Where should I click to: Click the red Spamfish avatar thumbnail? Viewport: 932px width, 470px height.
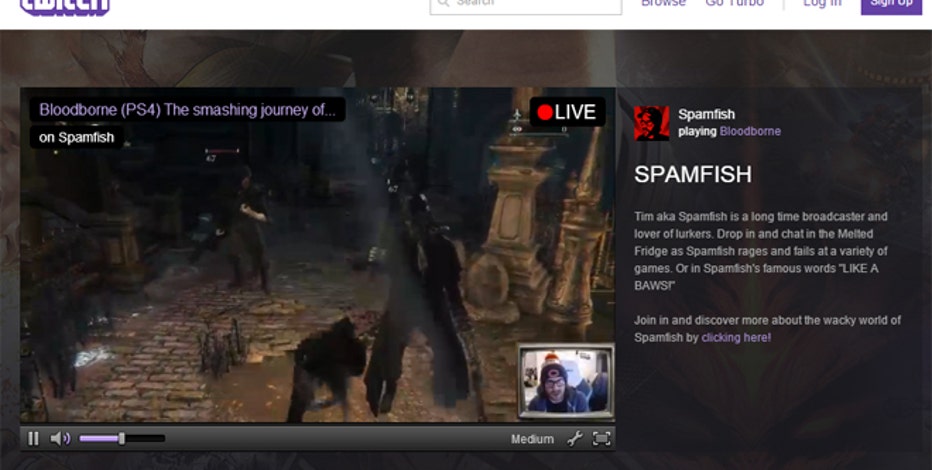point(651,123)
